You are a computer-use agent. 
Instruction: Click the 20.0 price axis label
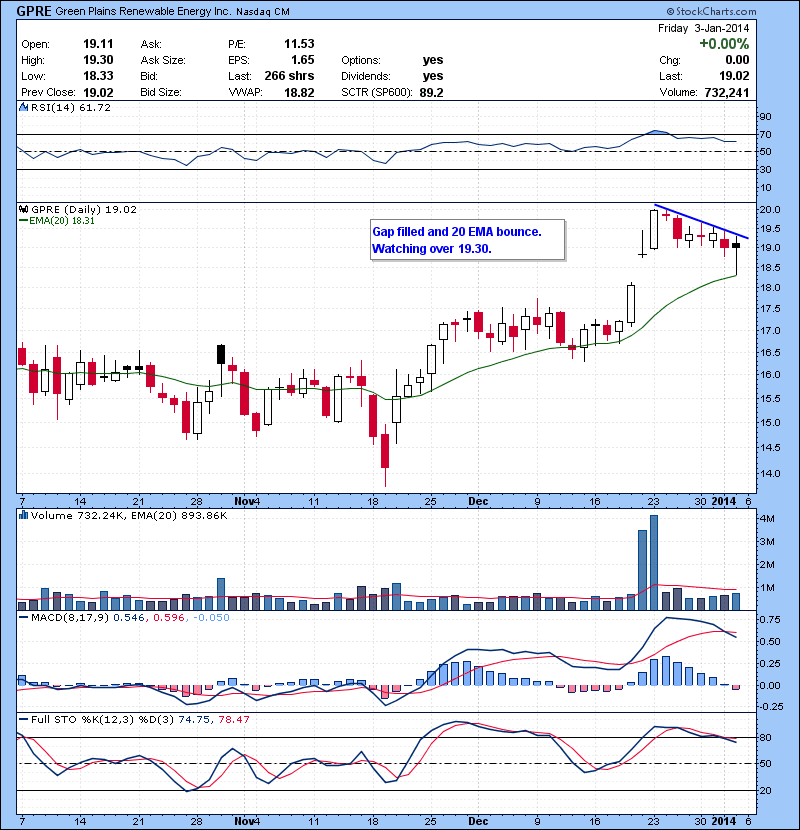click(x=770, y=210)
